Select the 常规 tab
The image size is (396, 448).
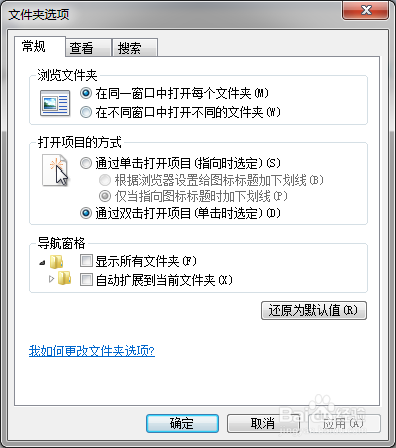point(40,46)
